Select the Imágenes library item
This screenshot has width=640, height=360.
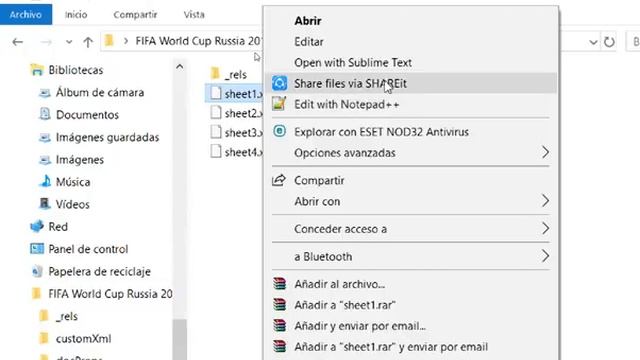80,159
